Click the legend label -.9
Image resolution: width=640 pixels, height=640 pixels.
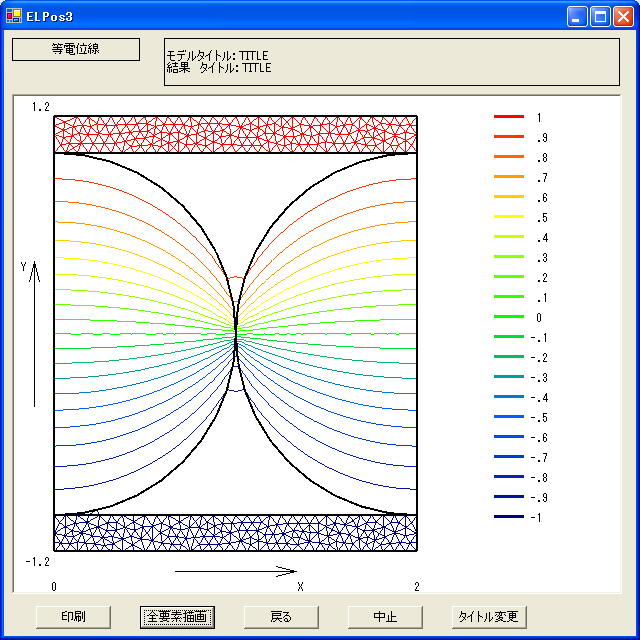point(540,498)
